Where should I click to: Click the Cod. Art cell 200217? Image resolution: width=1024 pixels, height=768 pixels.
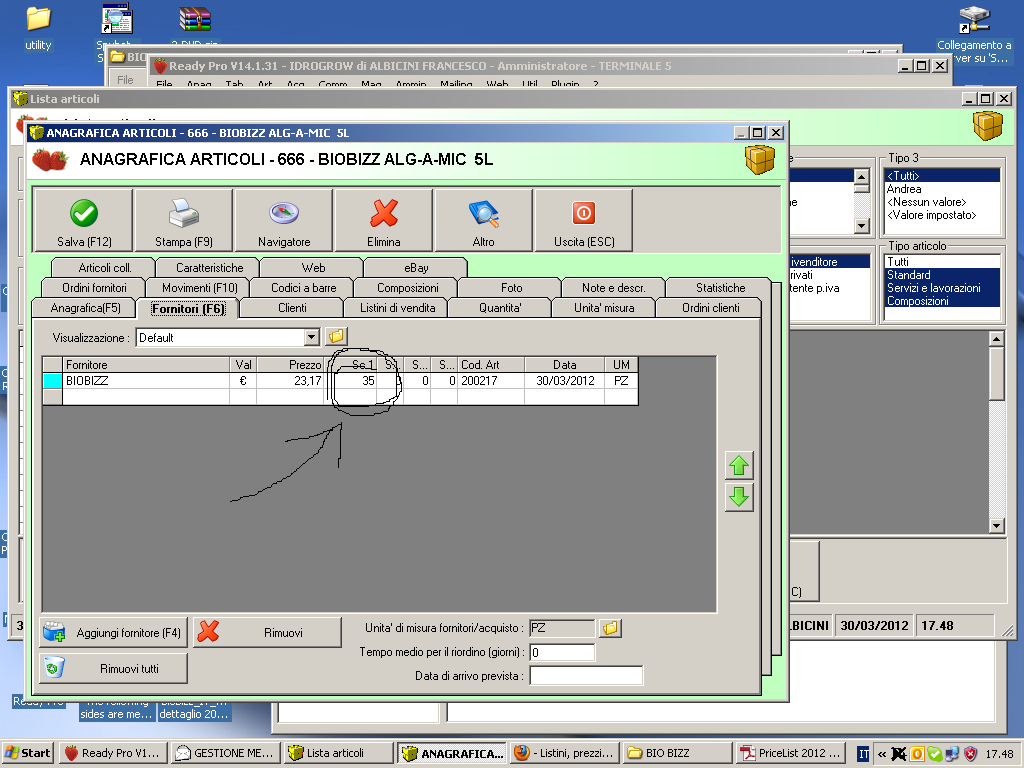point(490,380)
